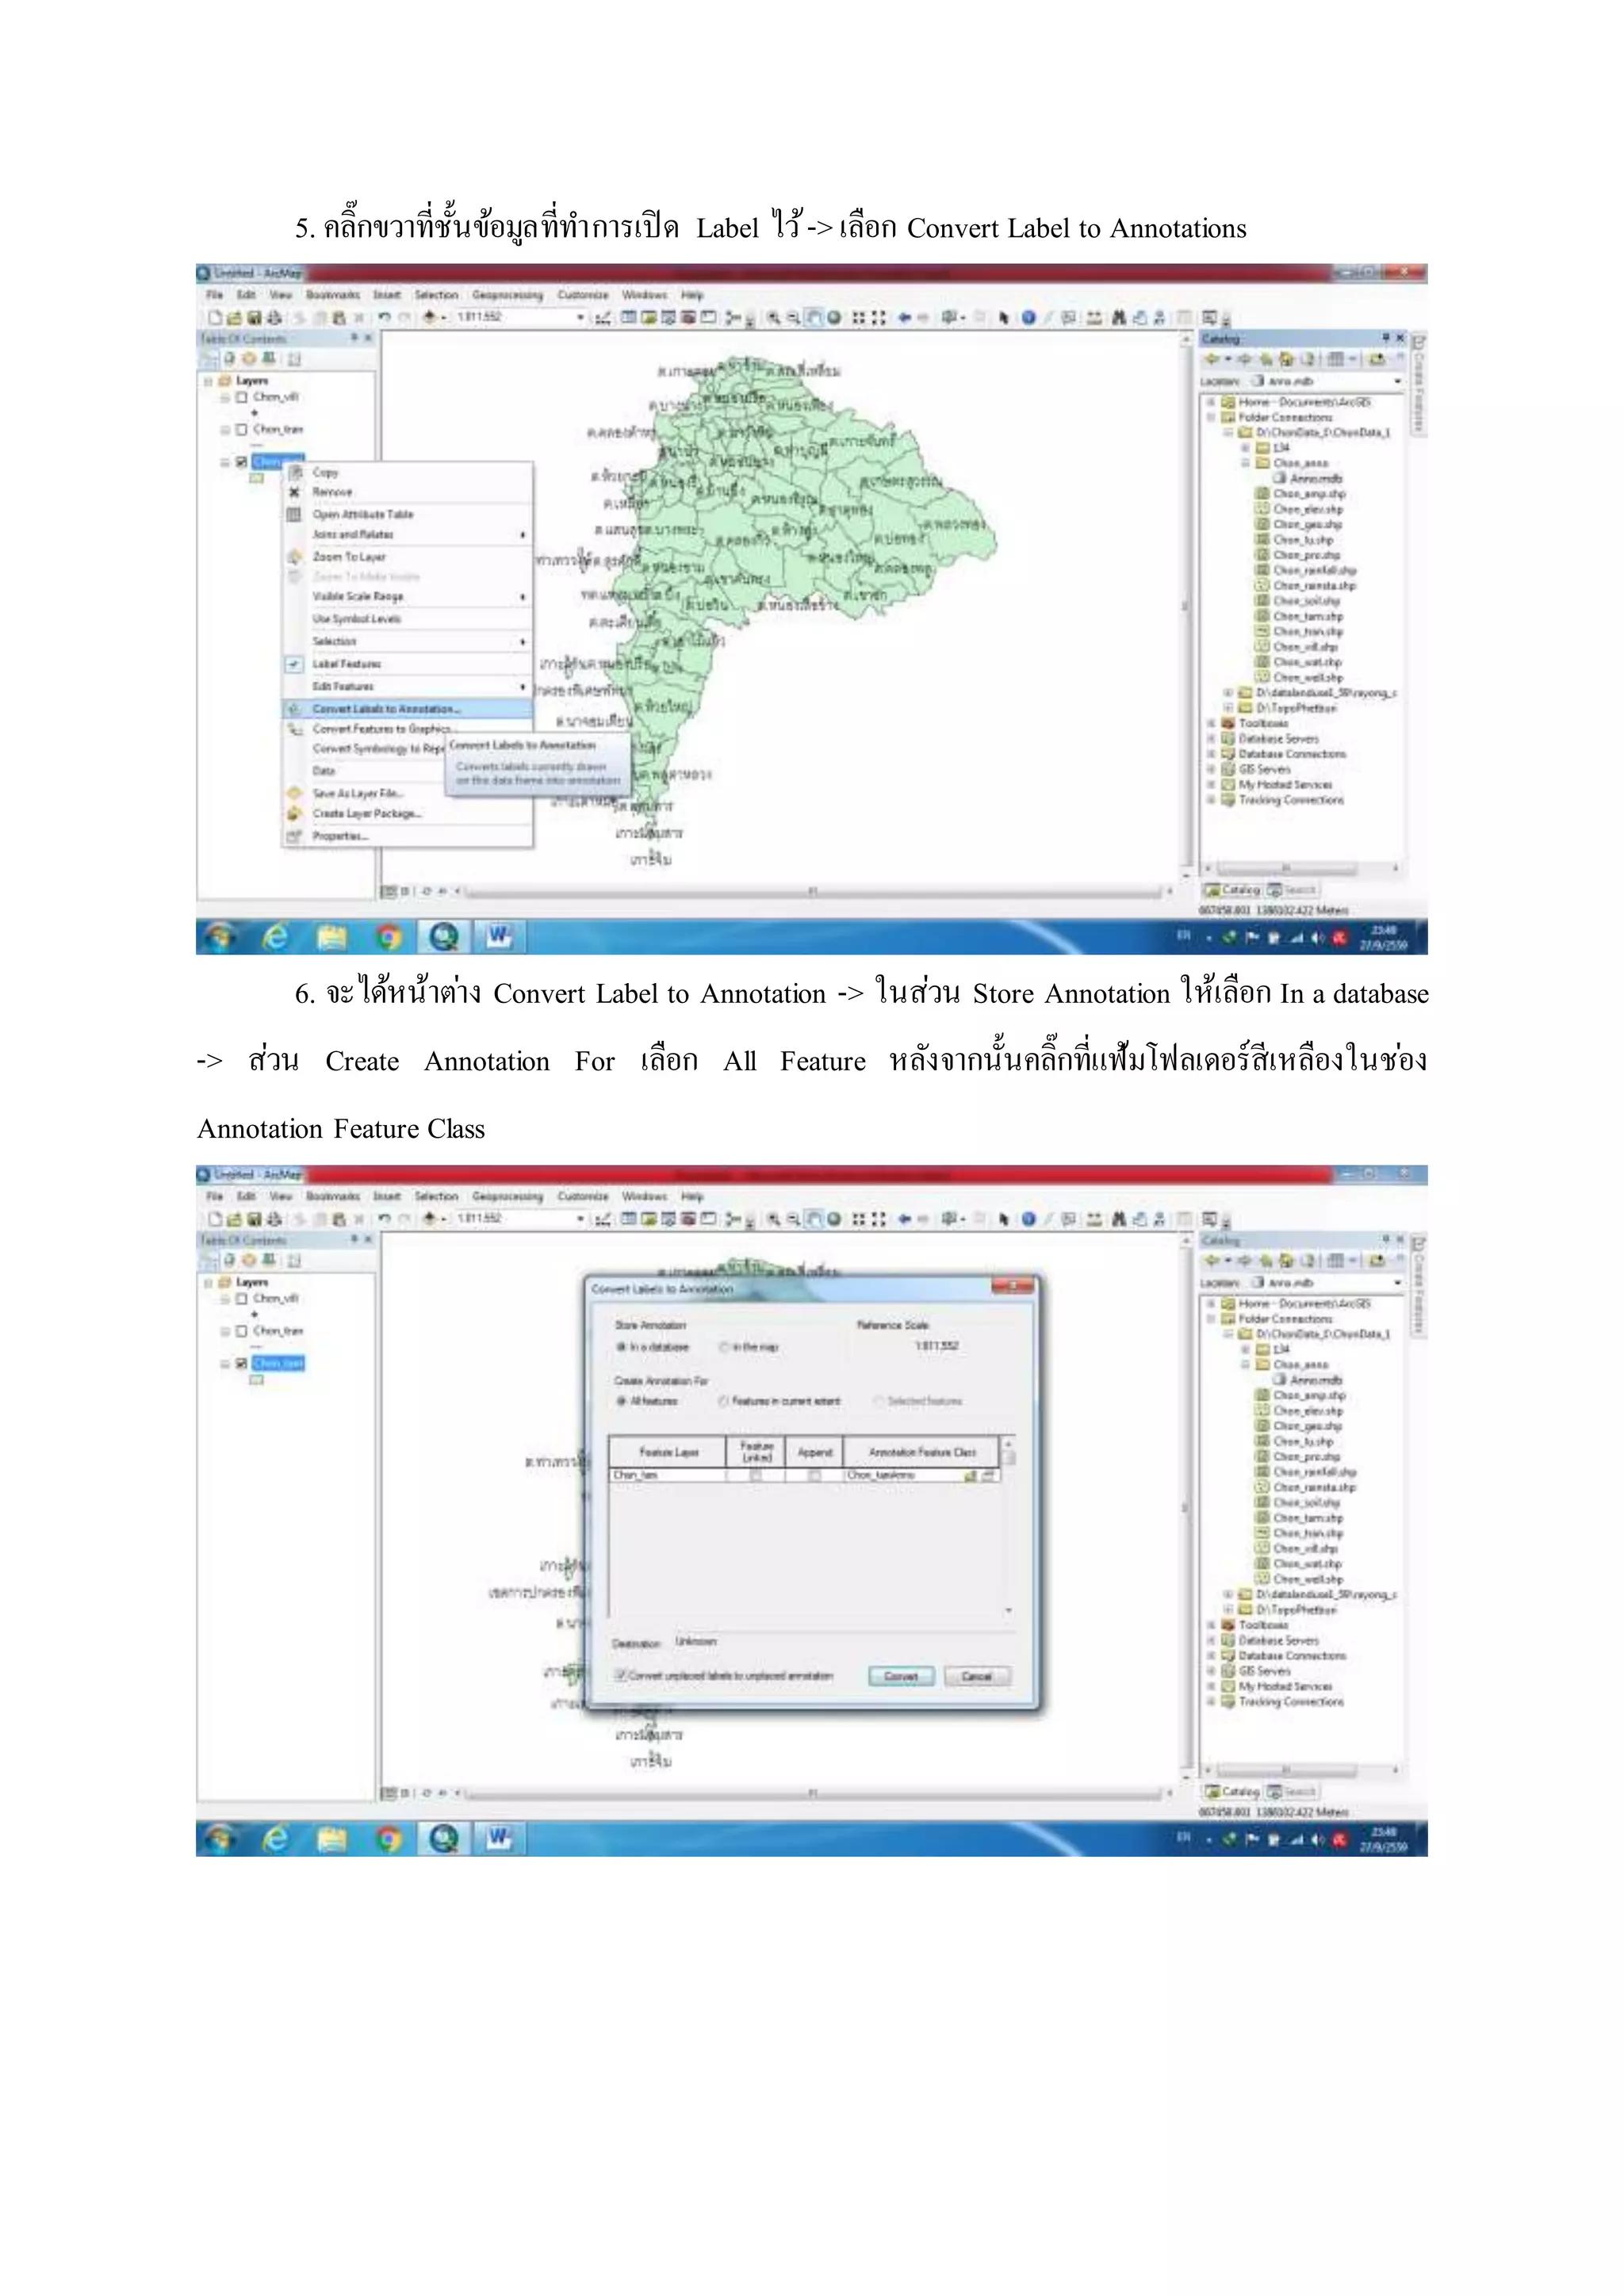Click Full Extent globe icon in lower toolbar
Image resolution: width=1624 pixels, height=2296 pixels.
click(x=834, y=1219)
